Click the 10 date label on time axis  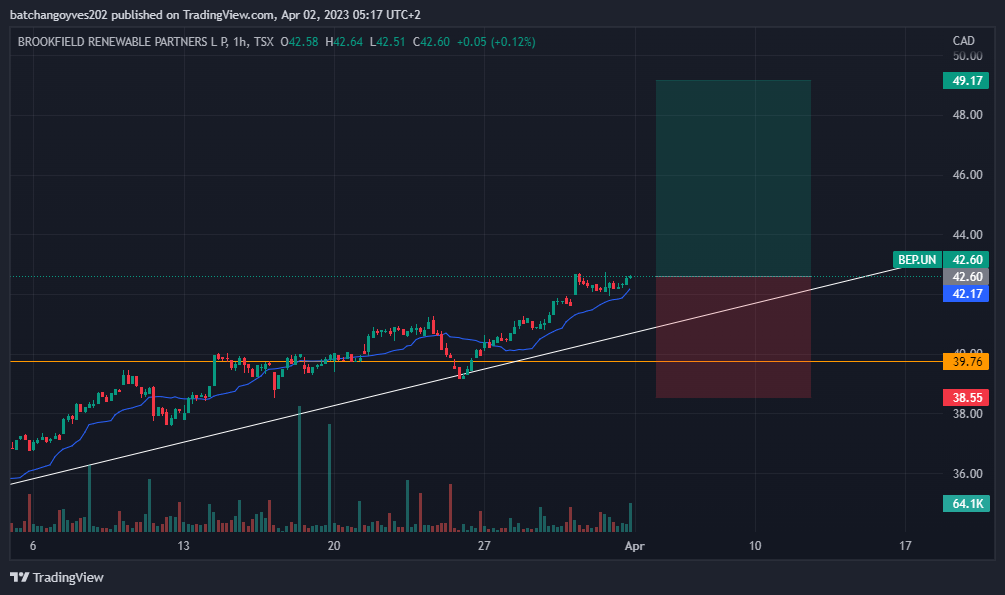(x=755, y=546)
